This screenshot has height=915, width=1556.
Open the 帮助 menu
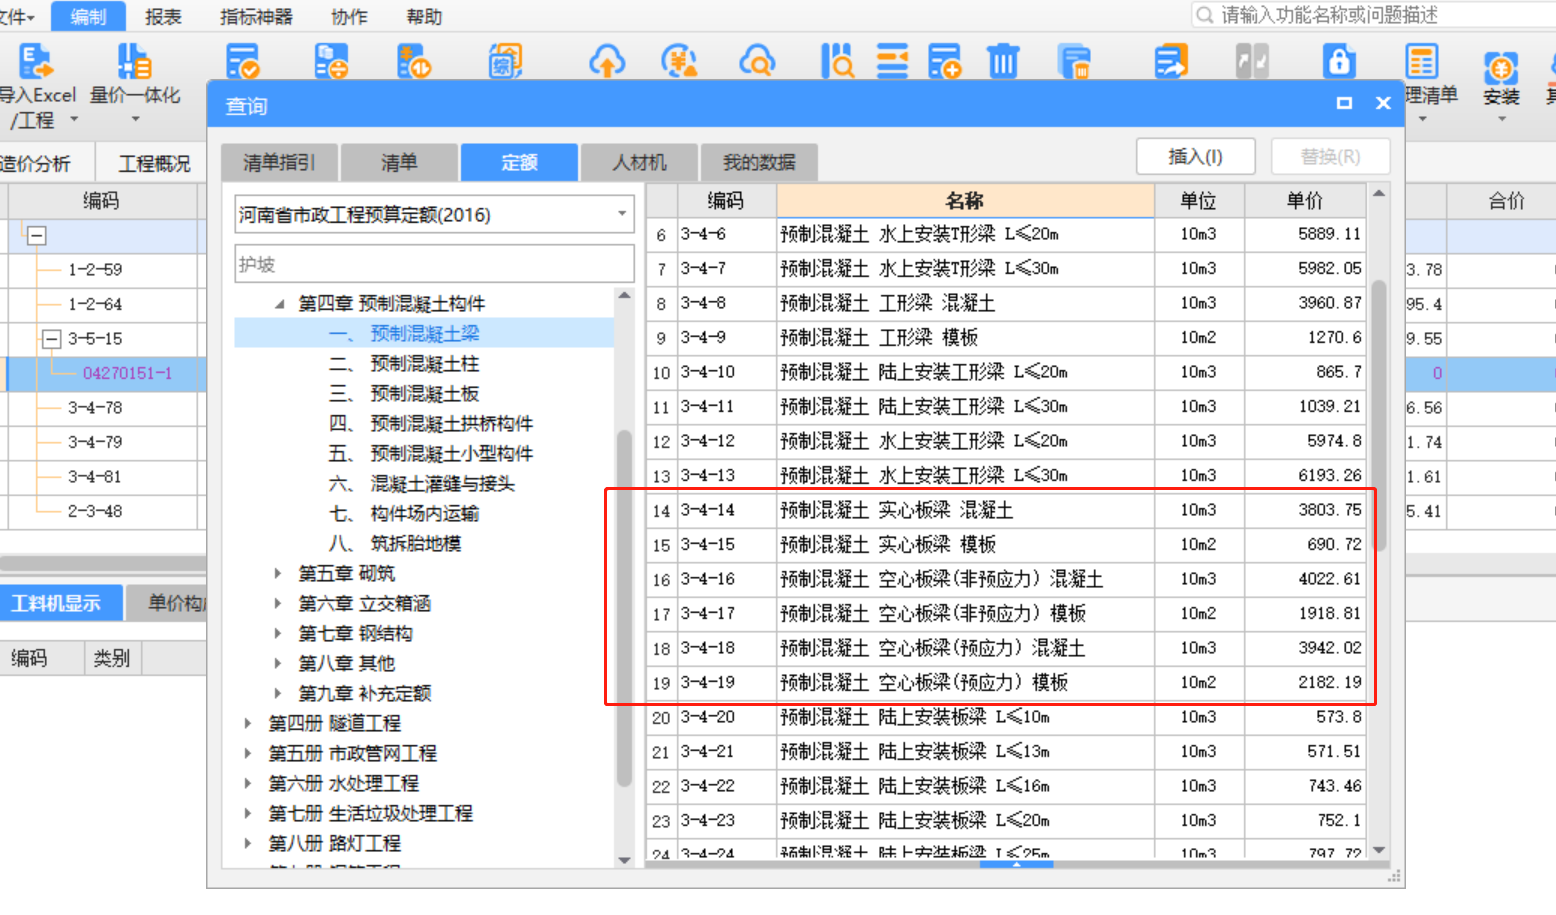[x=424, y=17]
